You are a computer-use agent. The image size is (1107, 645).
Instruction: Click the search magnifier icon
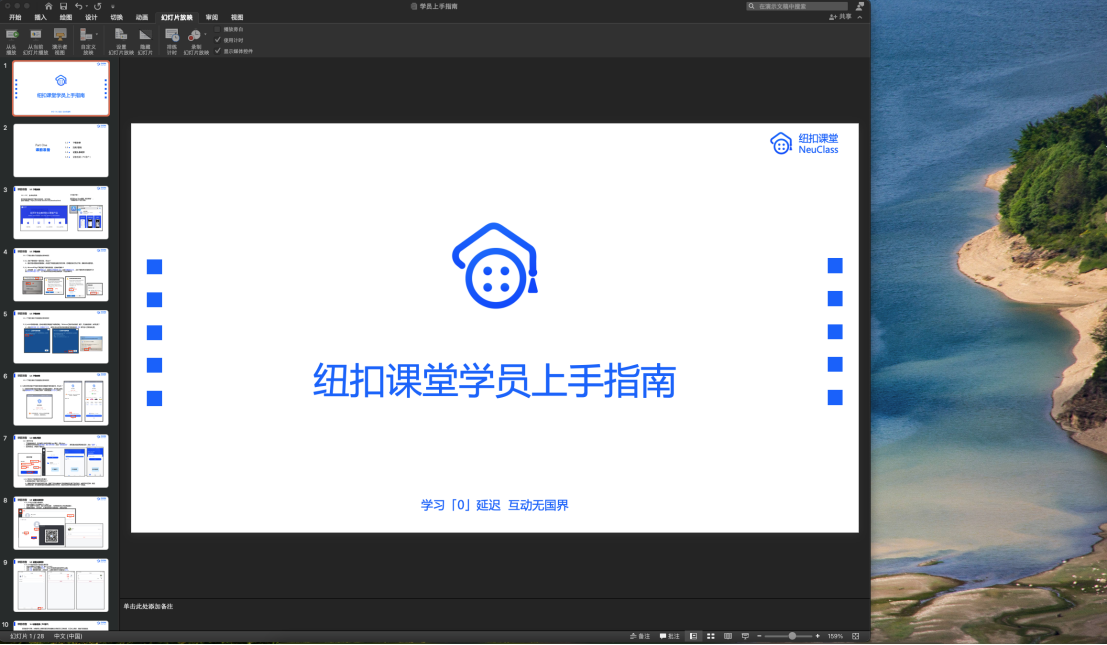coord(751,6)
